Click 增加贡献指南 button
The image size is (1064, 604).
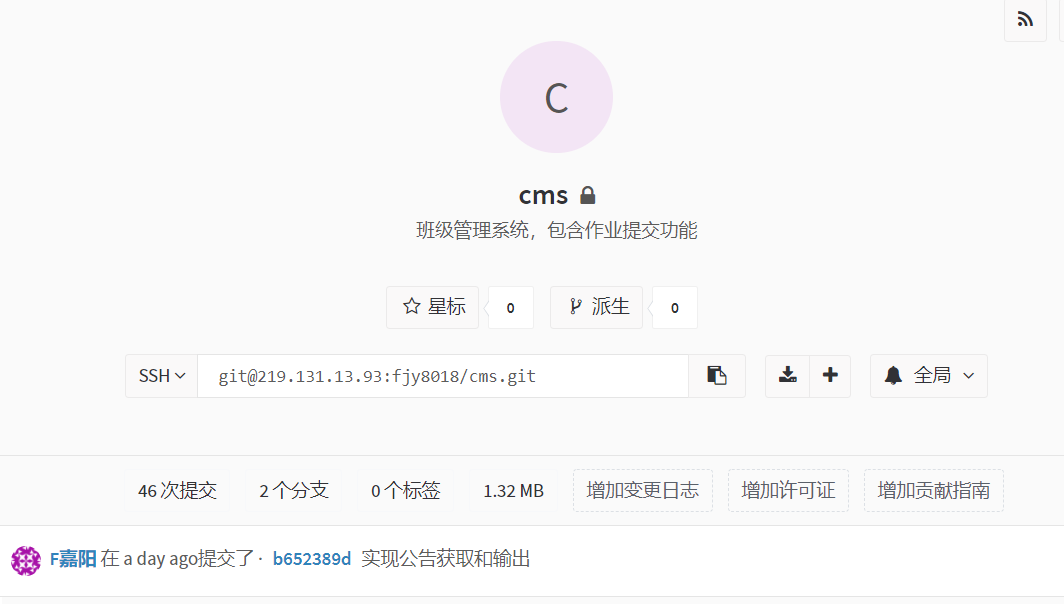point(934,491)
